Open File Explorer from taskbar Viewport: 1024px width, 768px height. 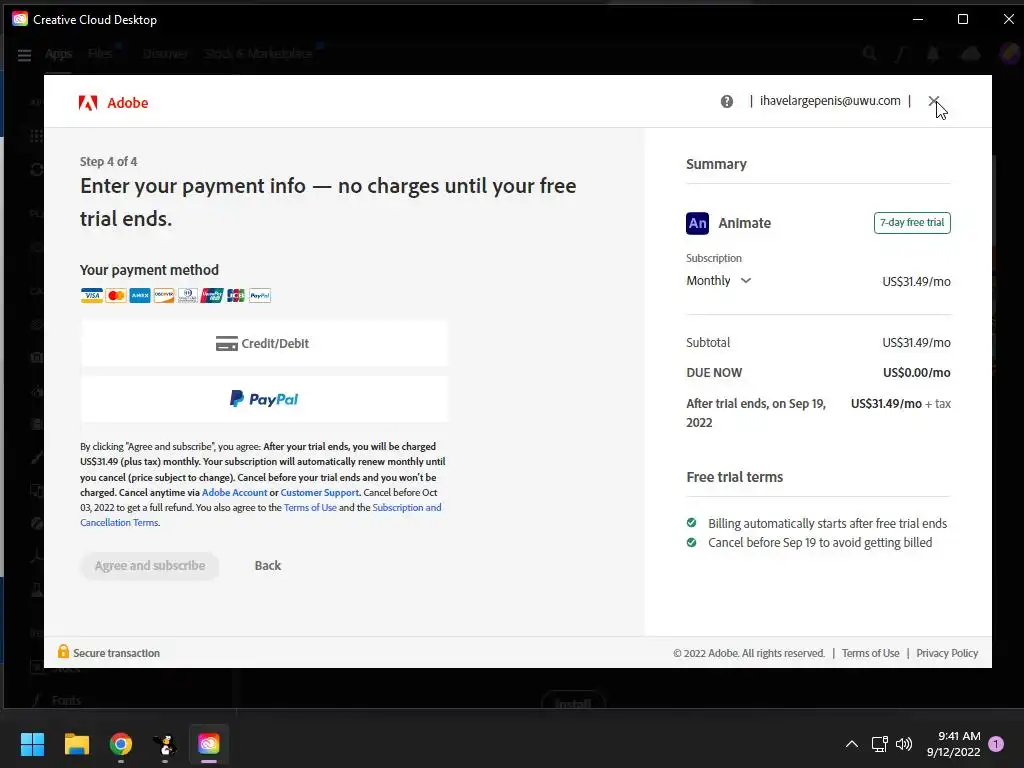tap(76, 744)
